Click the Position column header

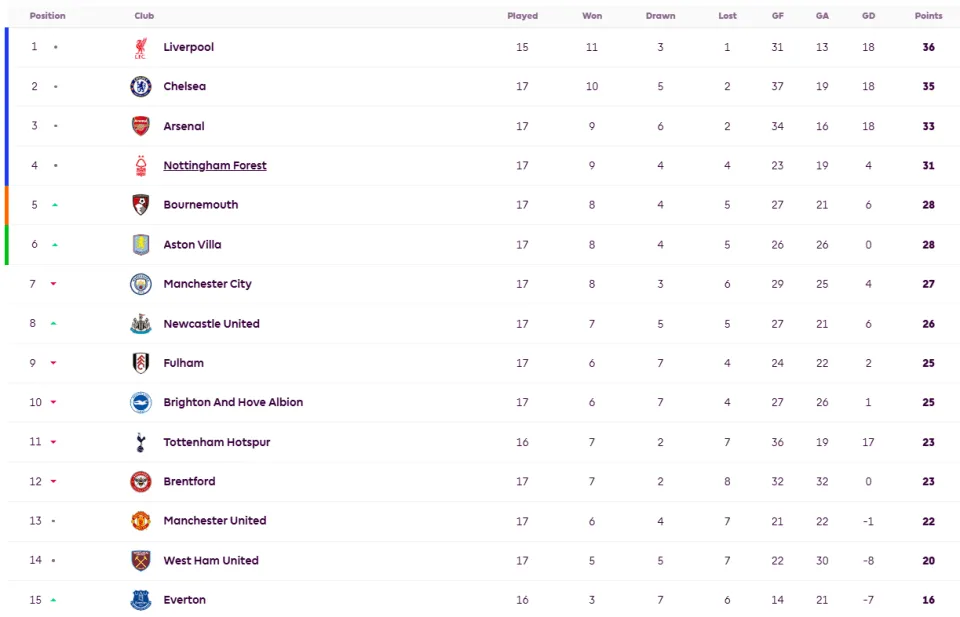(x=47, y=16)
